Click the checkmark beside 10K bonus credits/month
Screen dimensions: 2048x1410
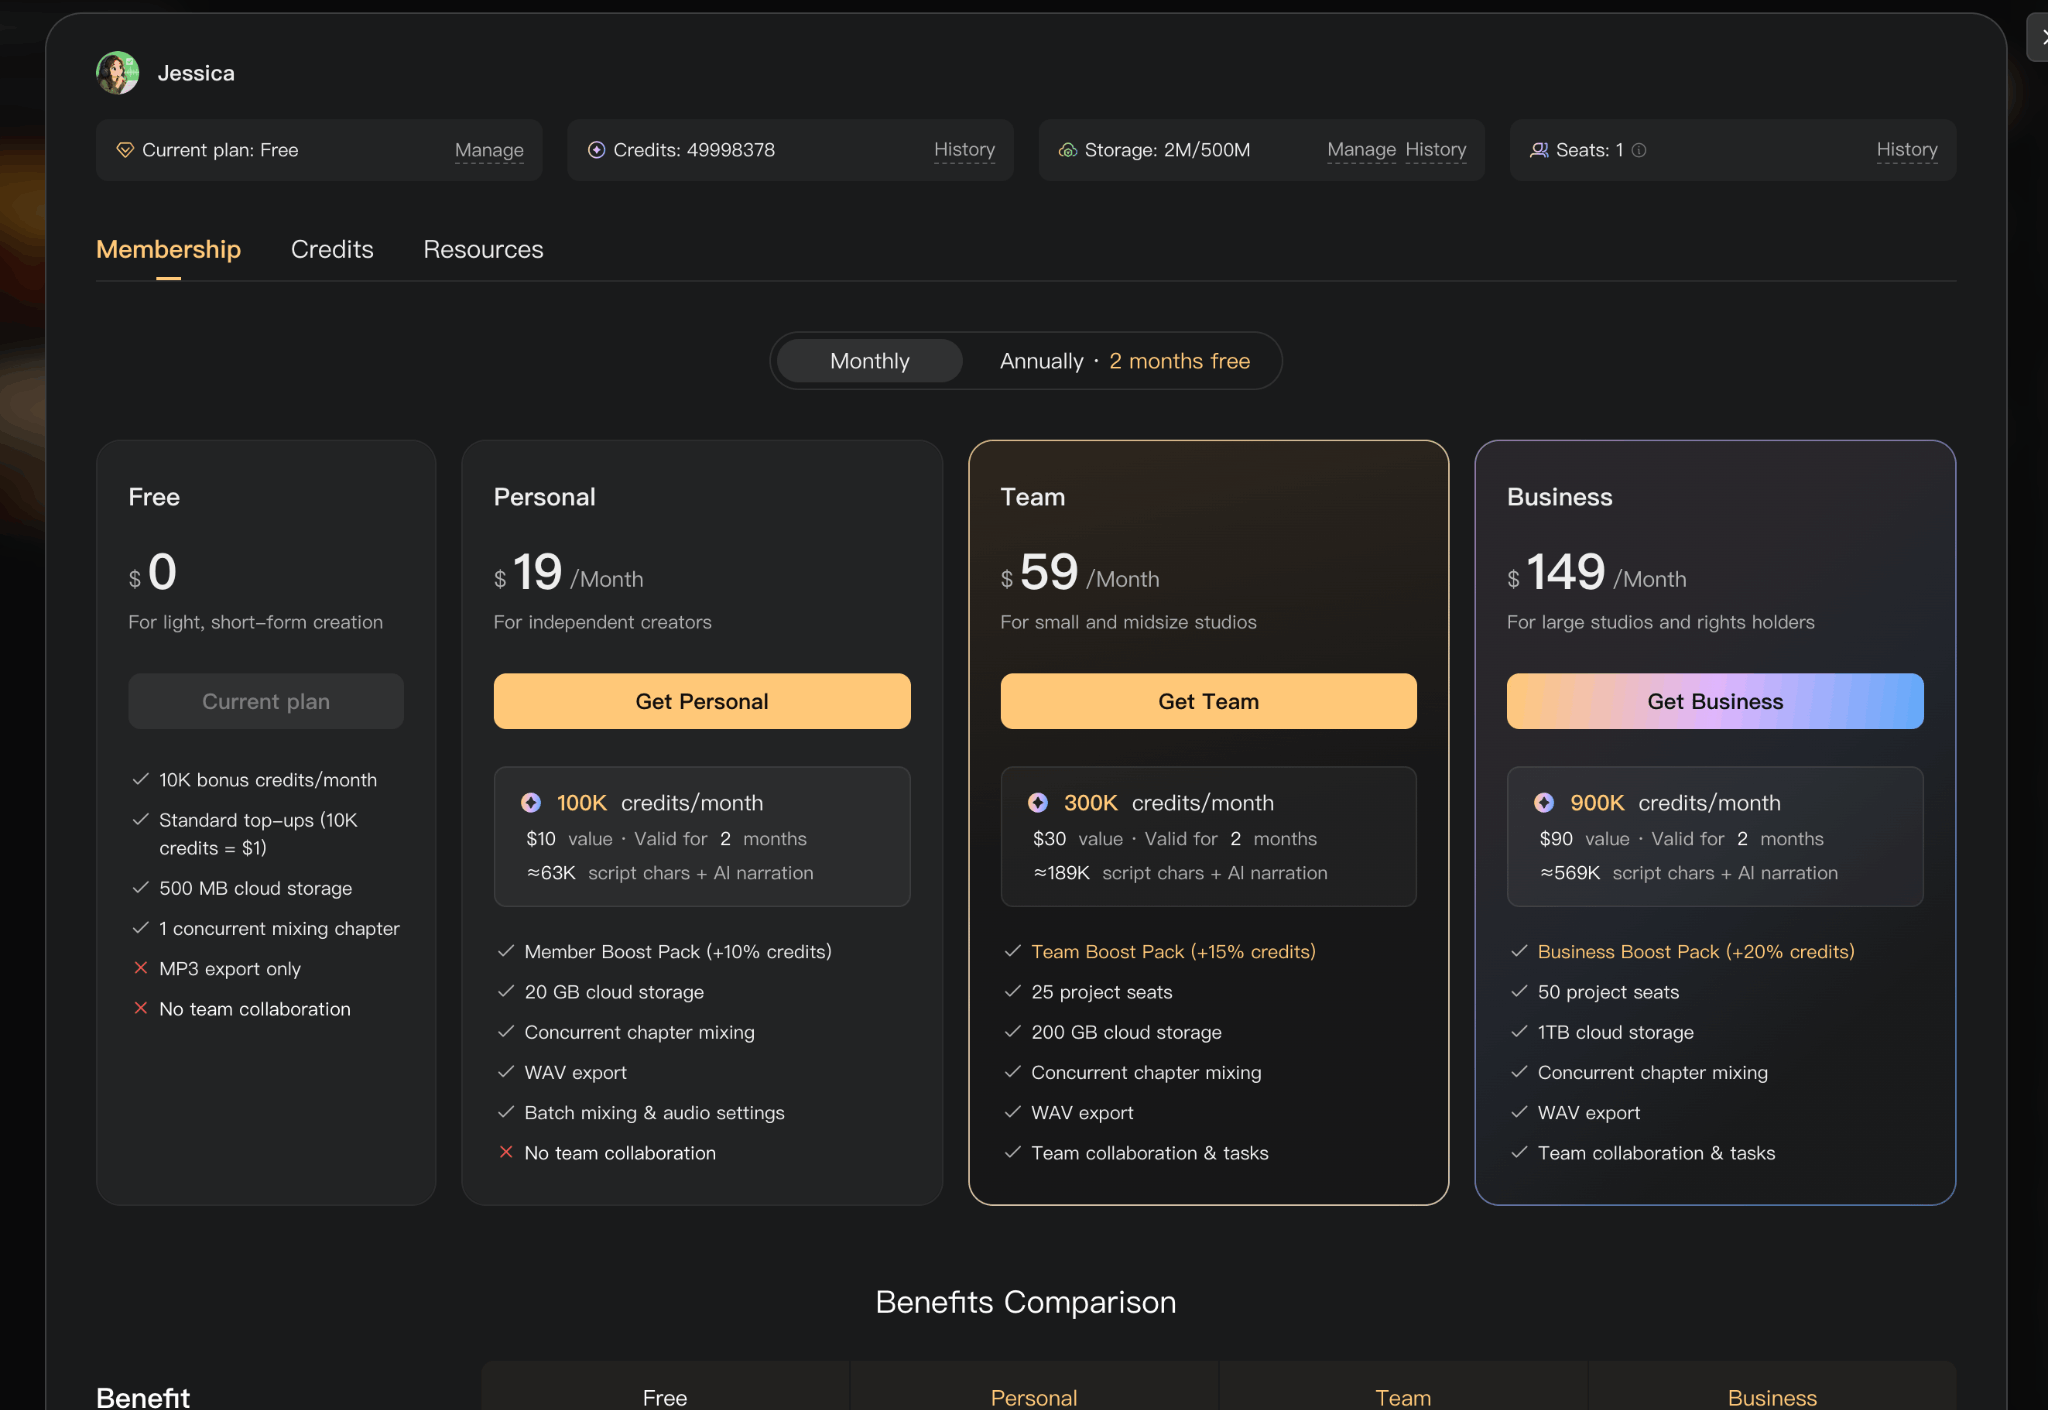click(141, 779)
